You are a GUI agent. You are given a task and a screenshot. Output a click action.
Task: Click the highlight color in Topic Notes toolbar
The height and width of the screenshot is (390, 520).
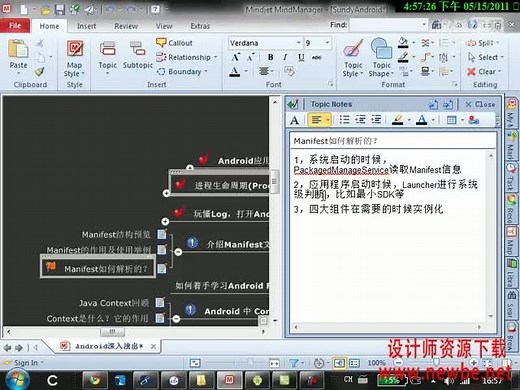click(397, 120)
